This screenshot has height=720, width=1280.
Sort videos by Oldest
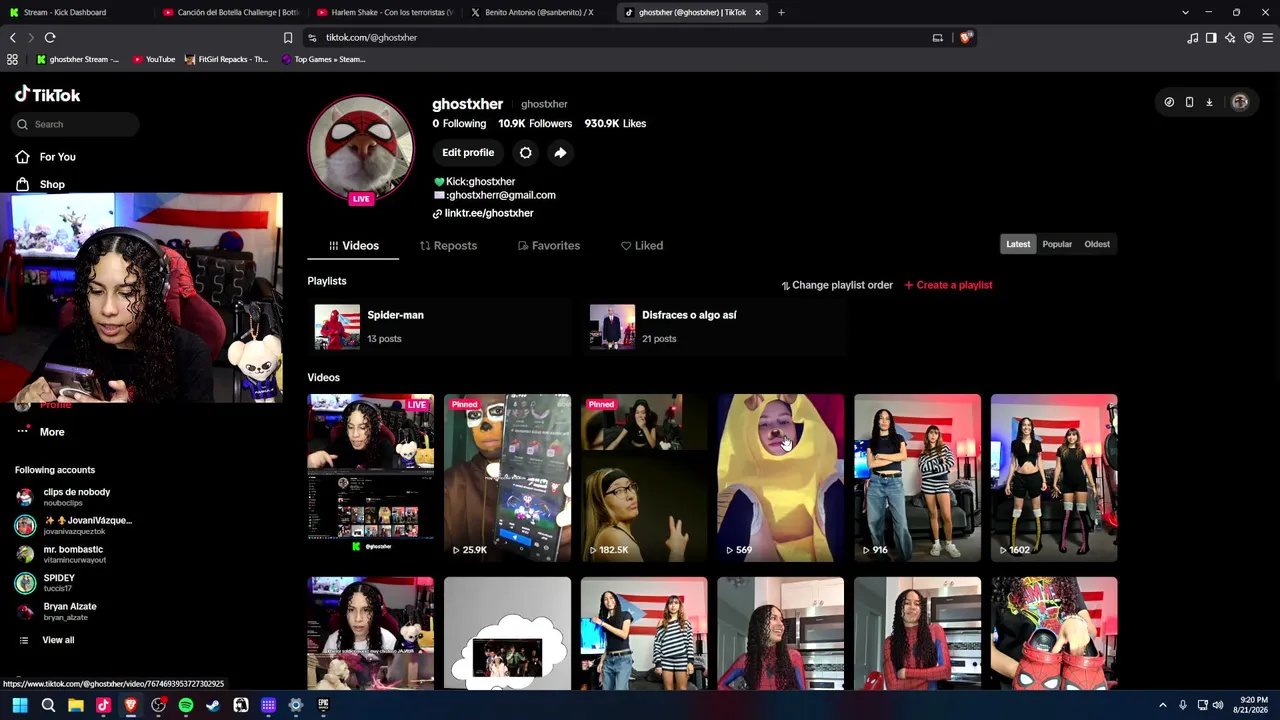tap(1097, 244)
